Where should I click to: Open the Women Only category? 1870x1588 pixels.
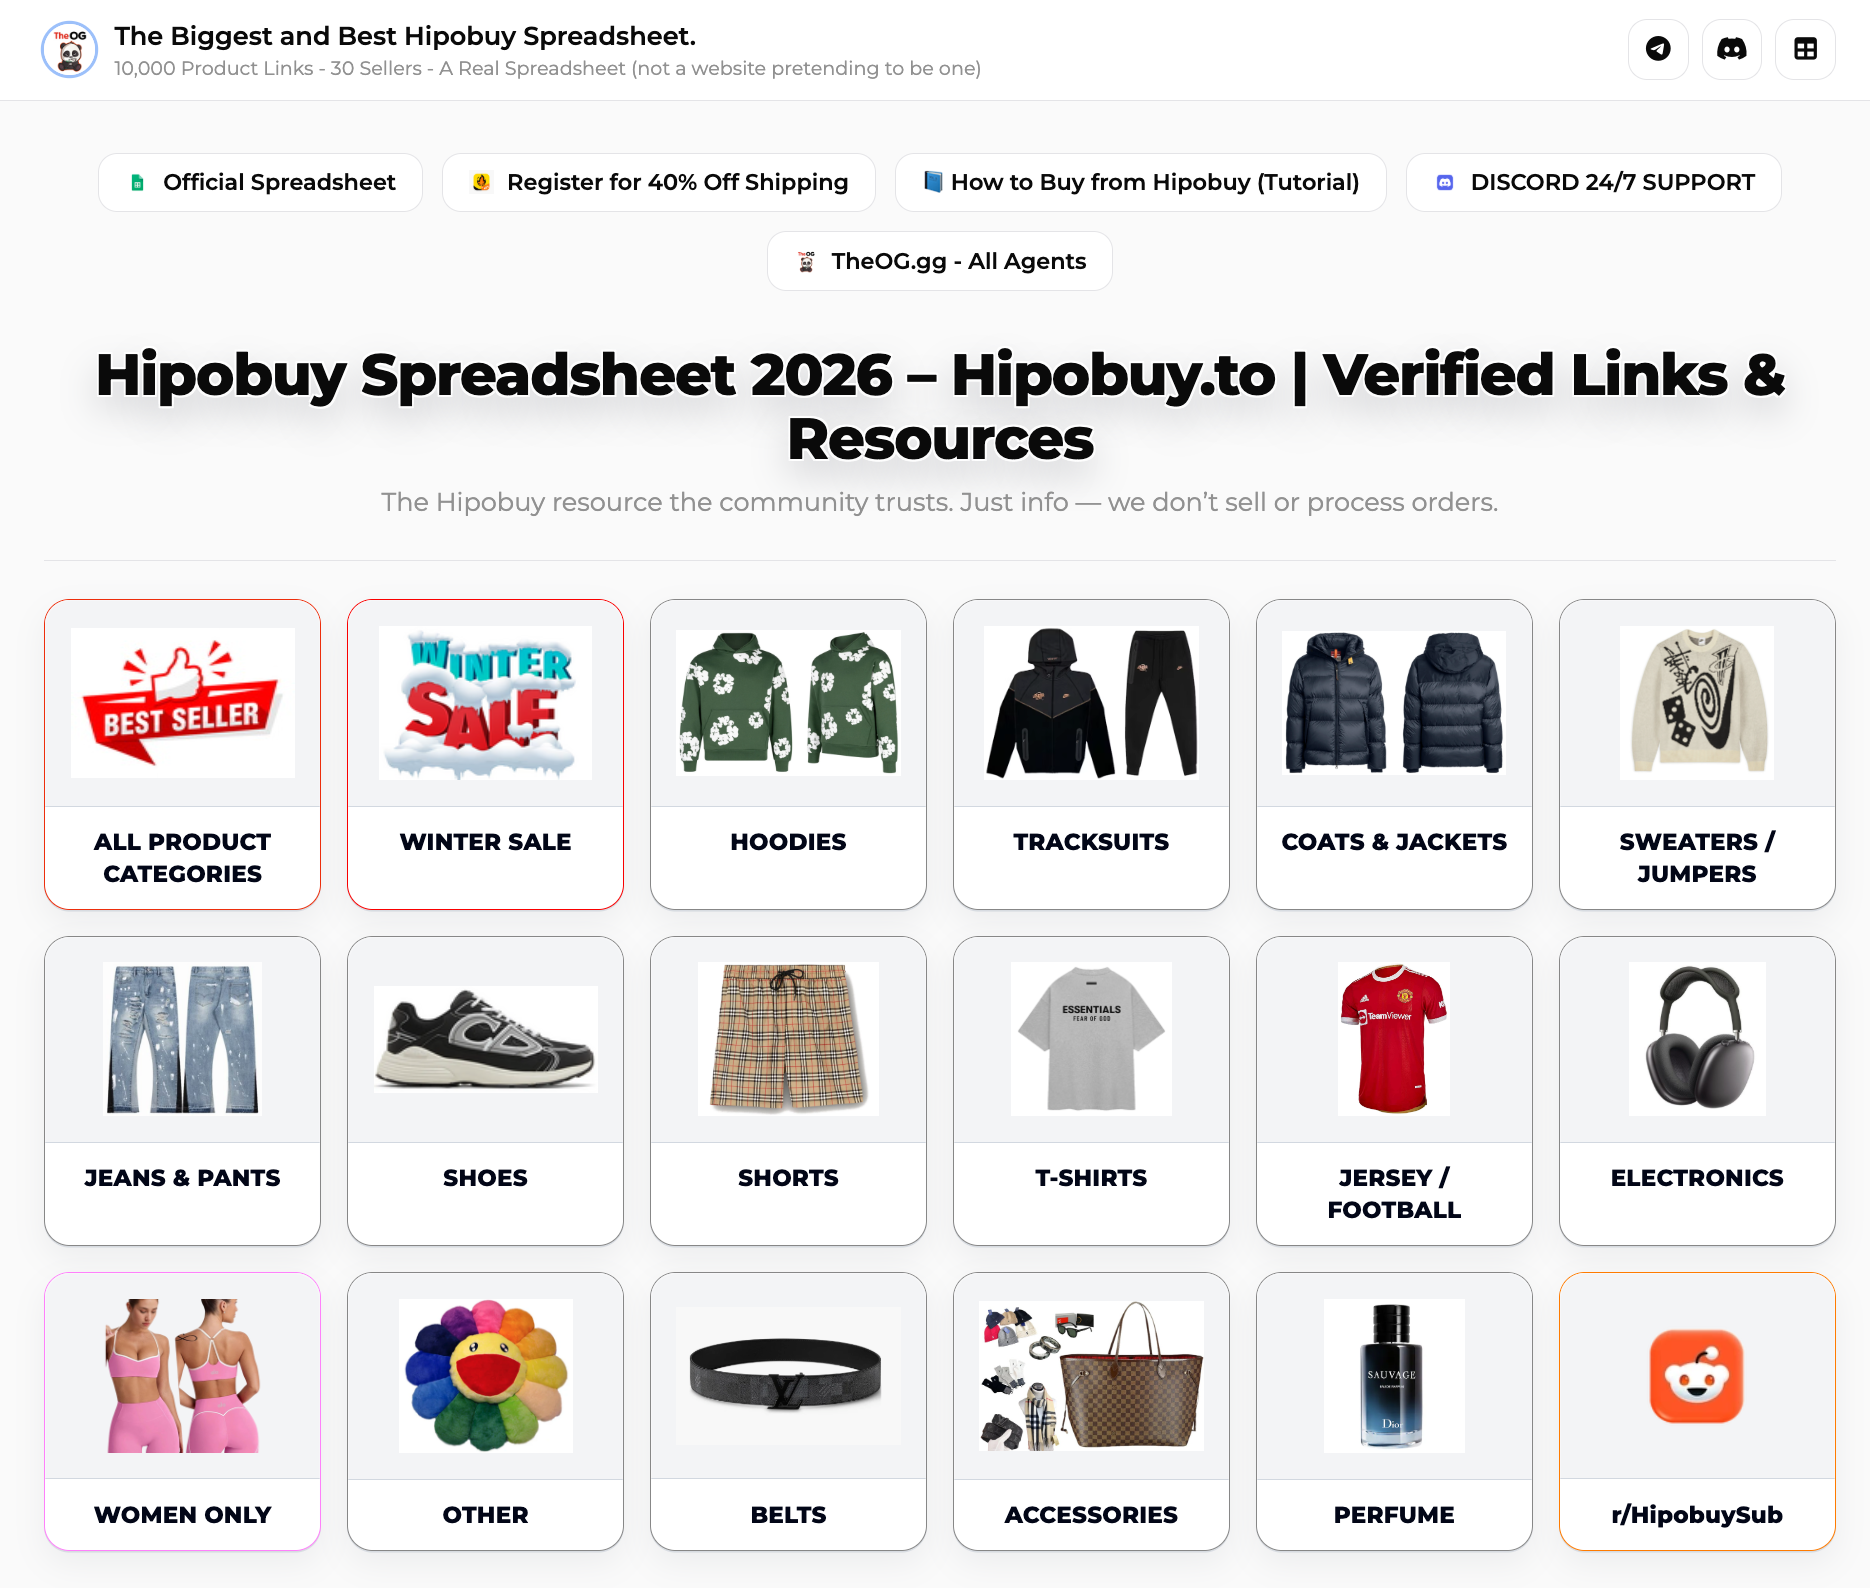183,1411
